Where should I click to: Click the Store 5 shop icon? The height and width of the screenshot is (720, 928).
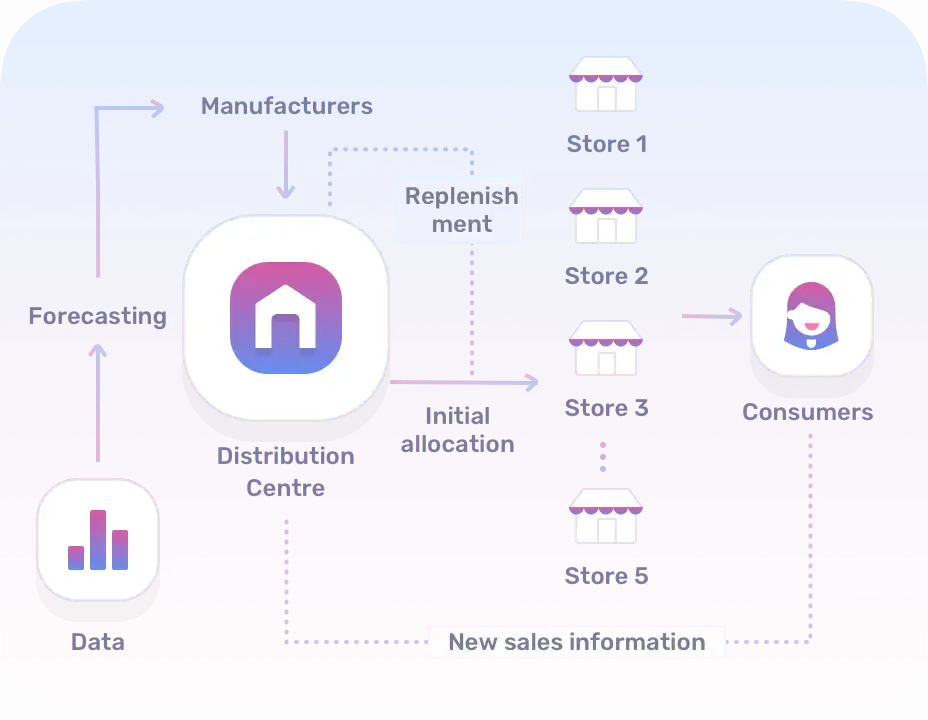pyautogui.click(x=606, y=516)
